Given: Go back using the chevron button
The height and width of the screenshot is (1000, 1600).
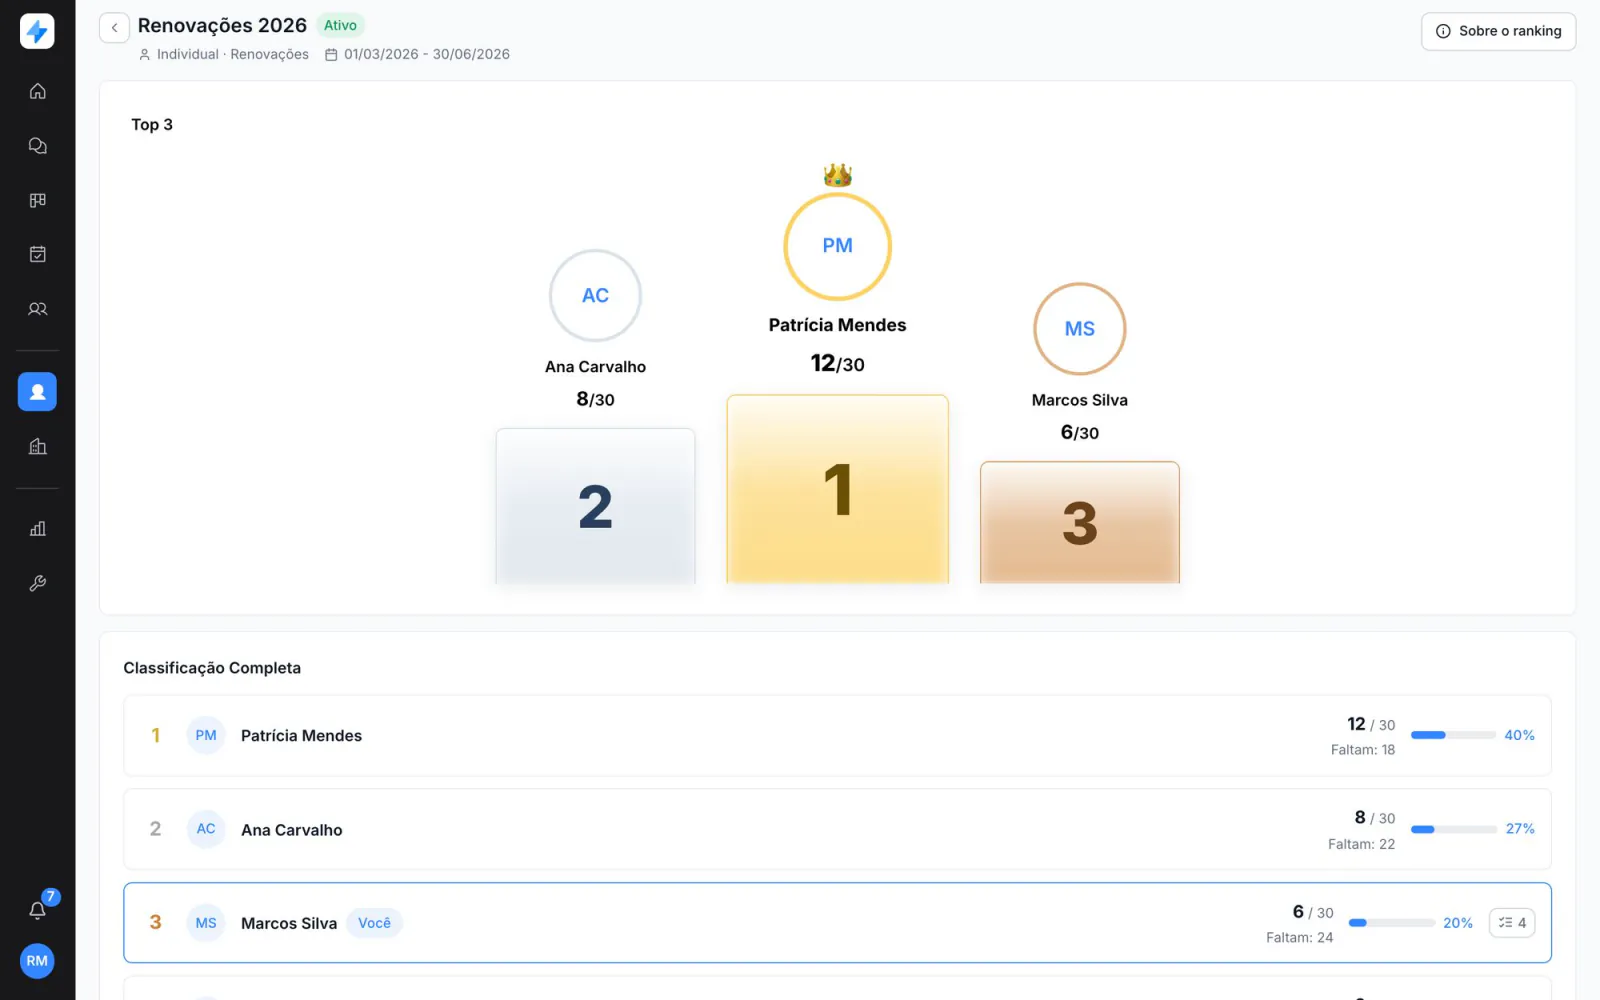Looking at the screenshot, I should tap(114, 28).
